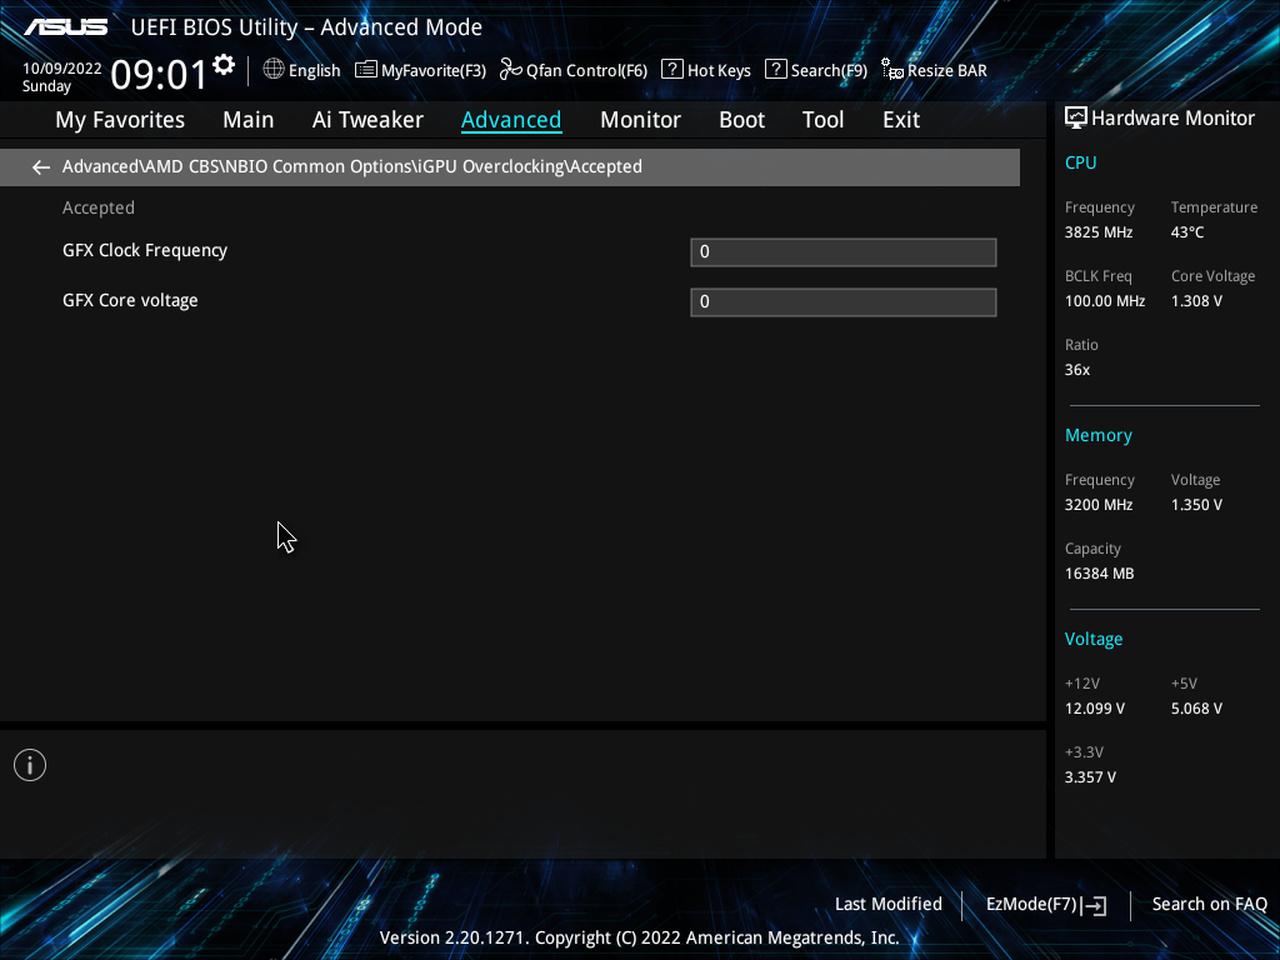The width and height of the screenshot is (1280, 960).
Task: Open Search on FAQ link
Action: (x=1209, y=904)
